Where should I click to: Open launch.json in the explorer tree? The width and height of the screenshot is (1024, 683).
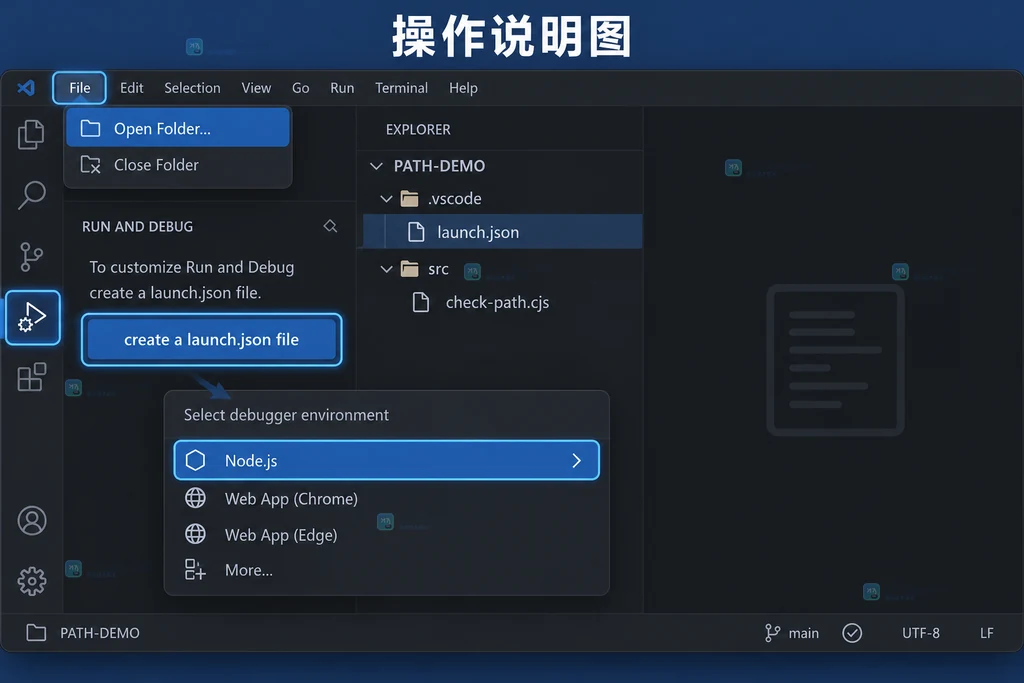502,232
